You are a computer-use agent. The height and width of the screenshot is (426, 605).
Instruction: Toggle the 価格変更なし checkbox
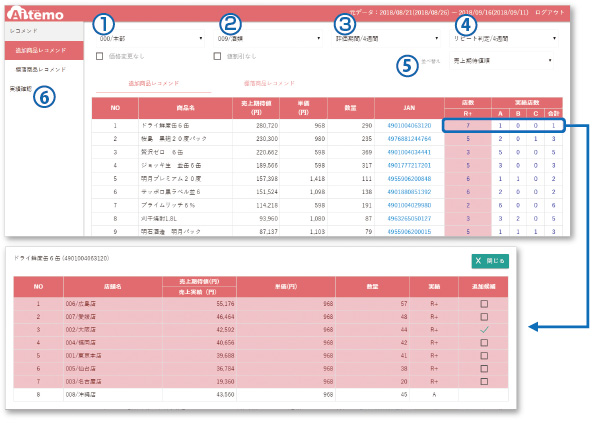click(98, 56)
